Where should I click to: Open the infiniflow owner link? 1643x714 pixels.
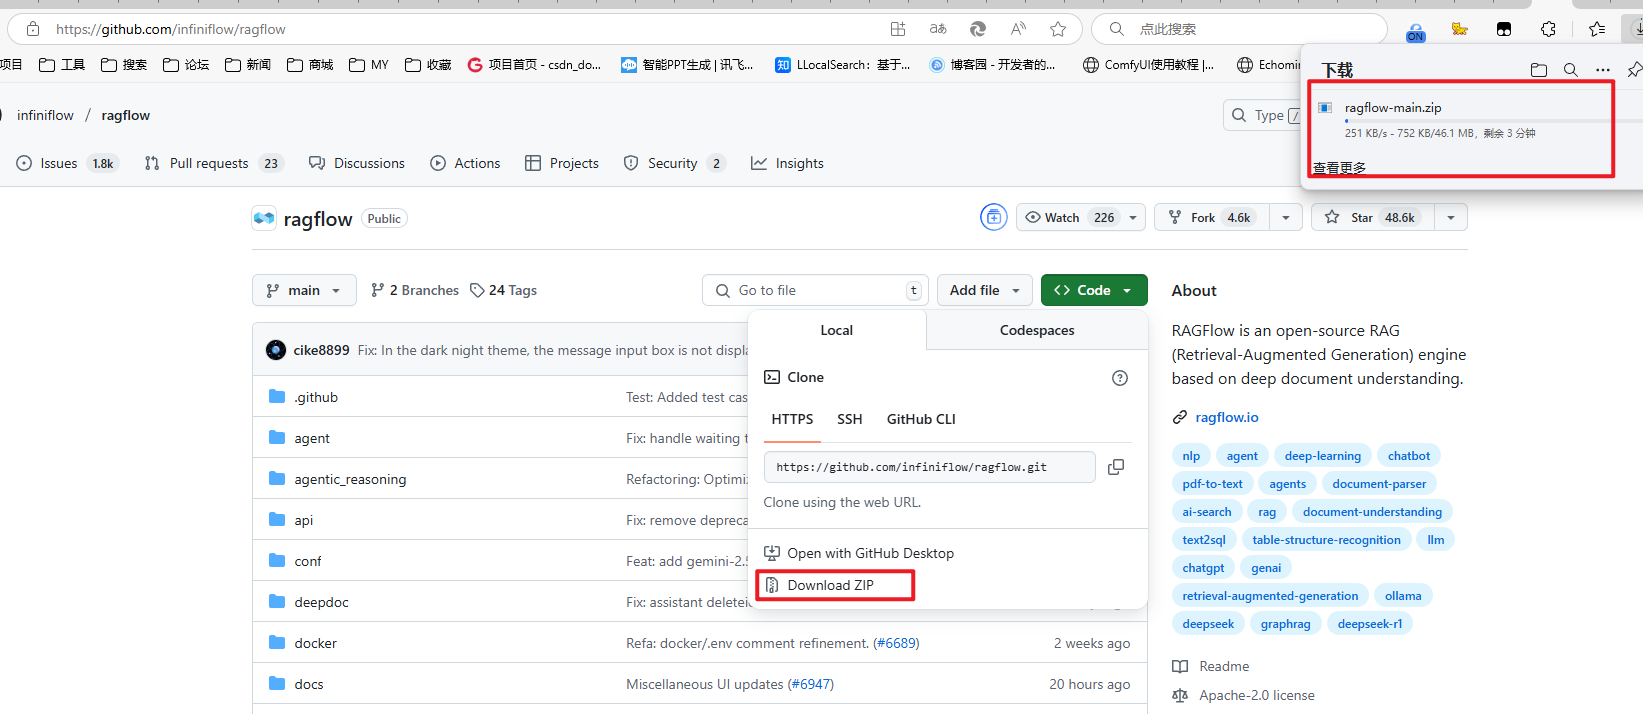(x=45, y=115)
